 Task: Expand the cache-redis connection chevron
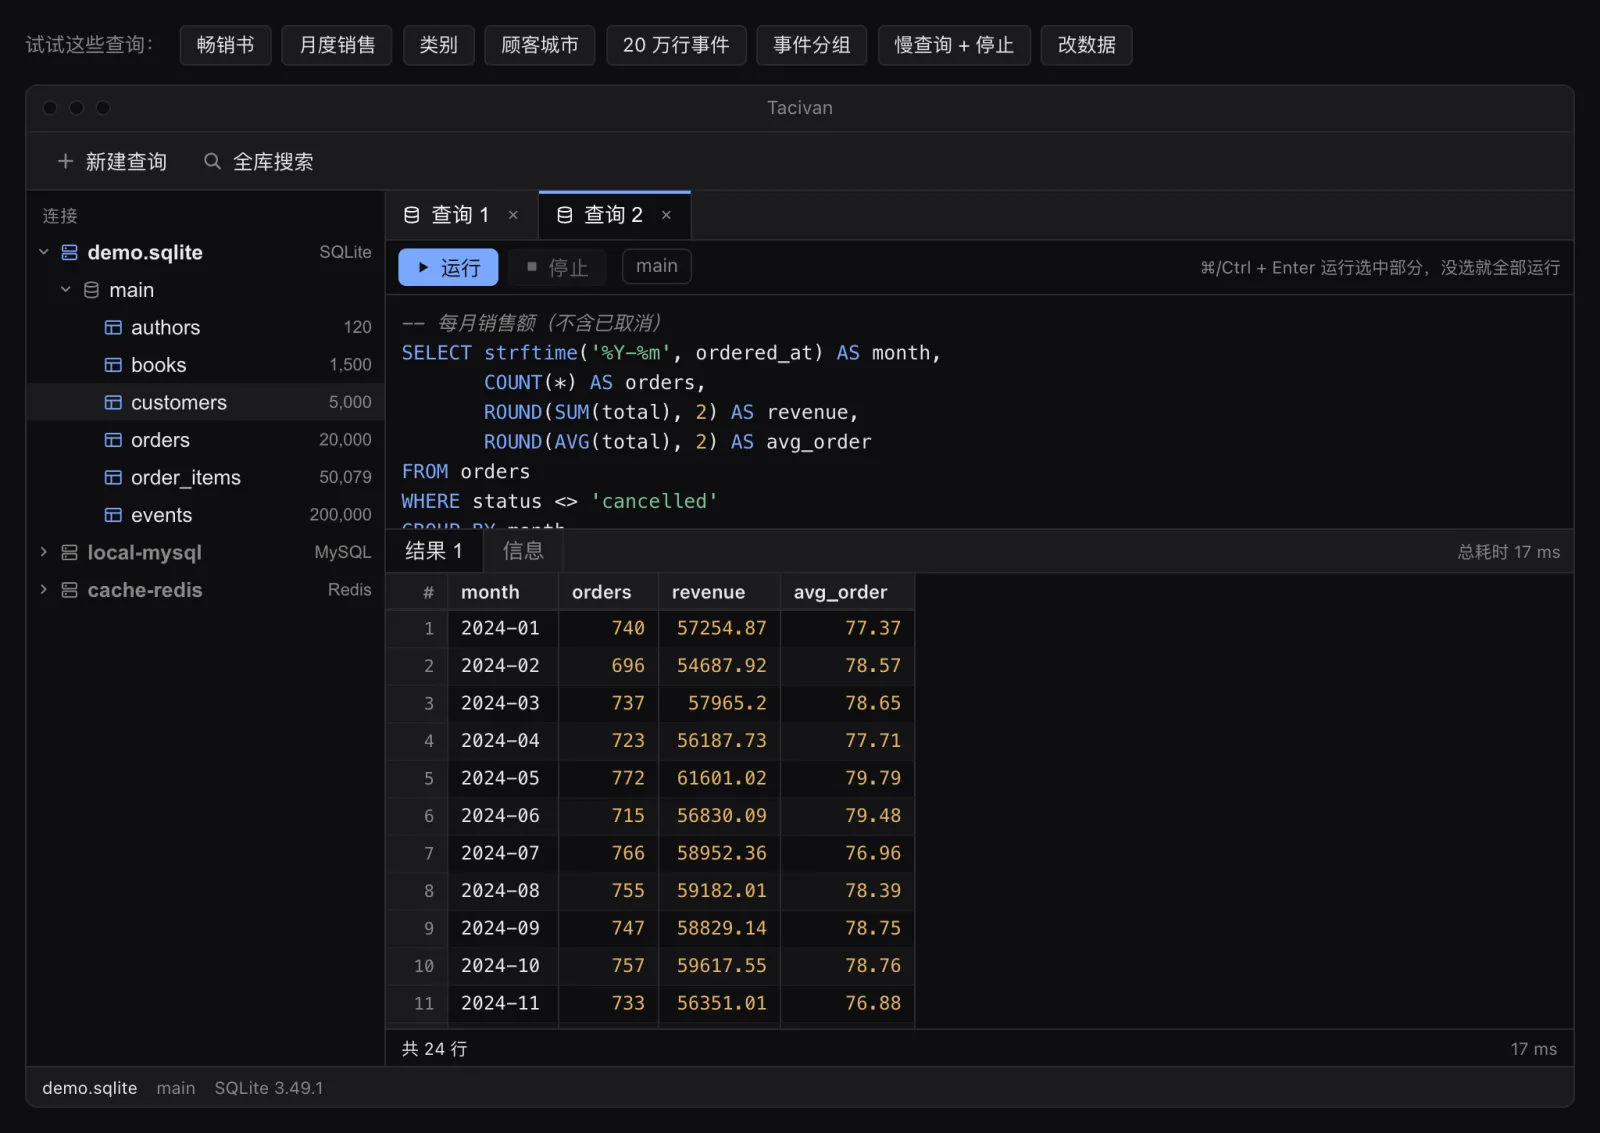(x=44, y=590)
